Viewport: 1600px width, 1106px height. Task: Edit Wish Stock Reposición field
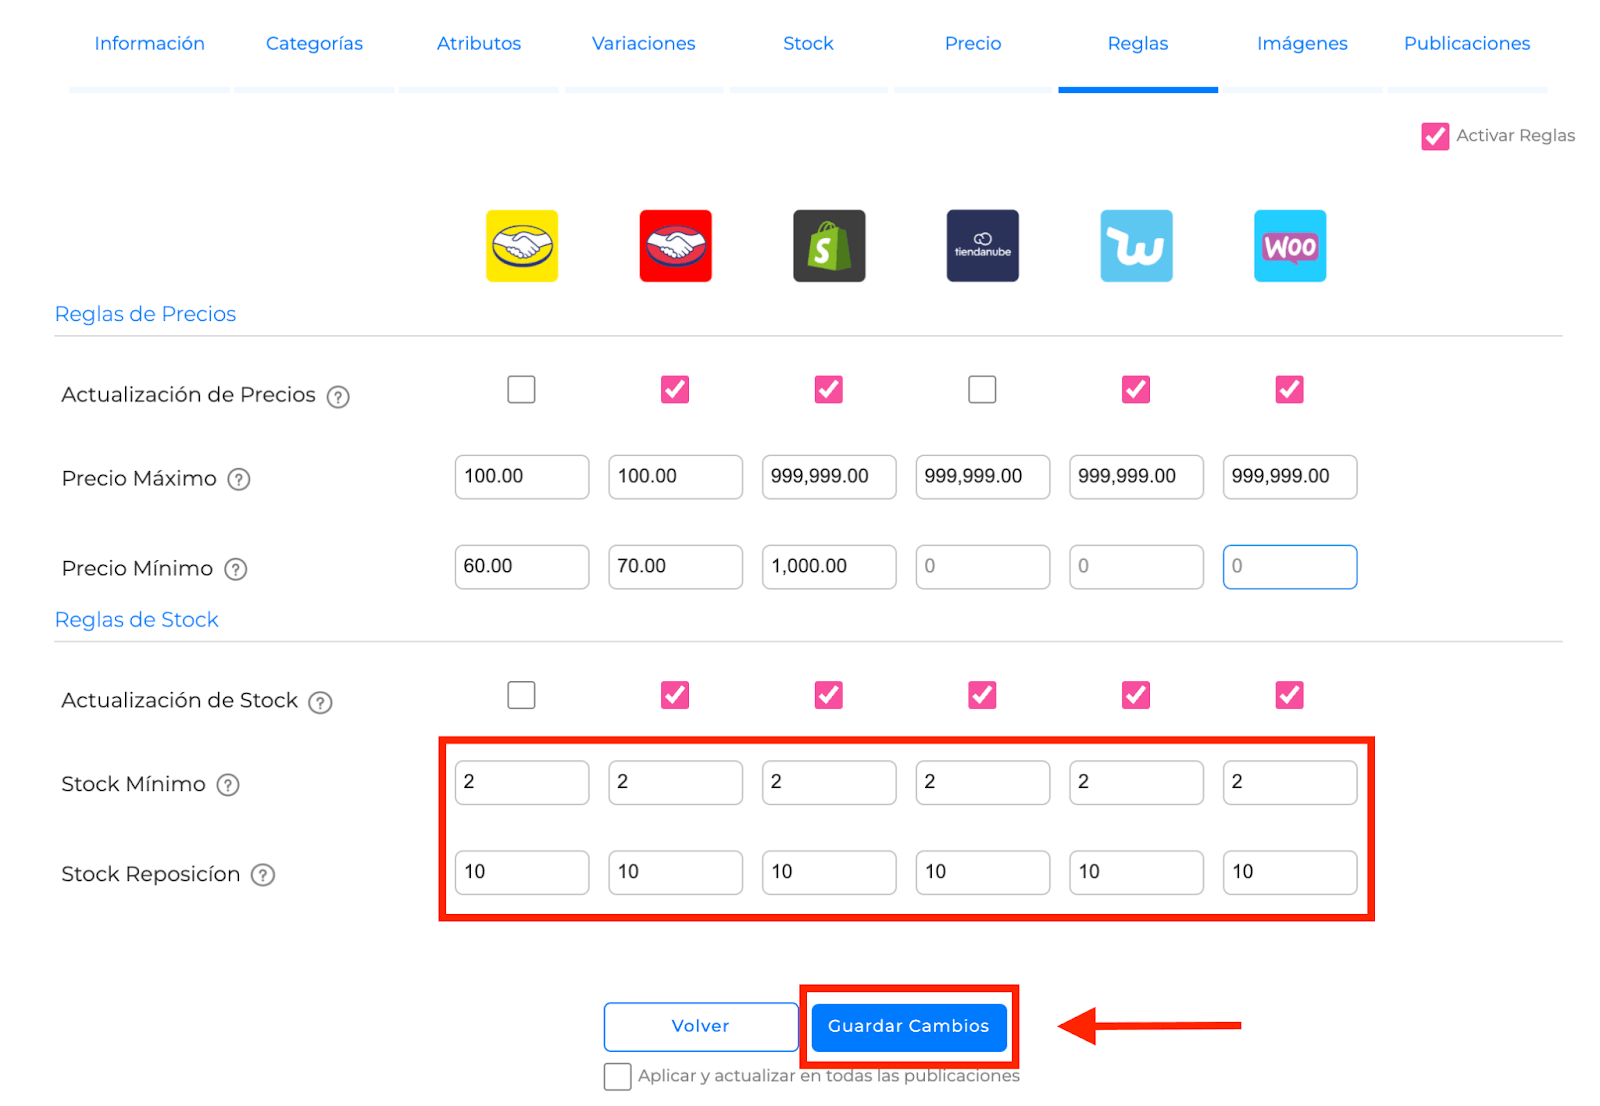1136,873
